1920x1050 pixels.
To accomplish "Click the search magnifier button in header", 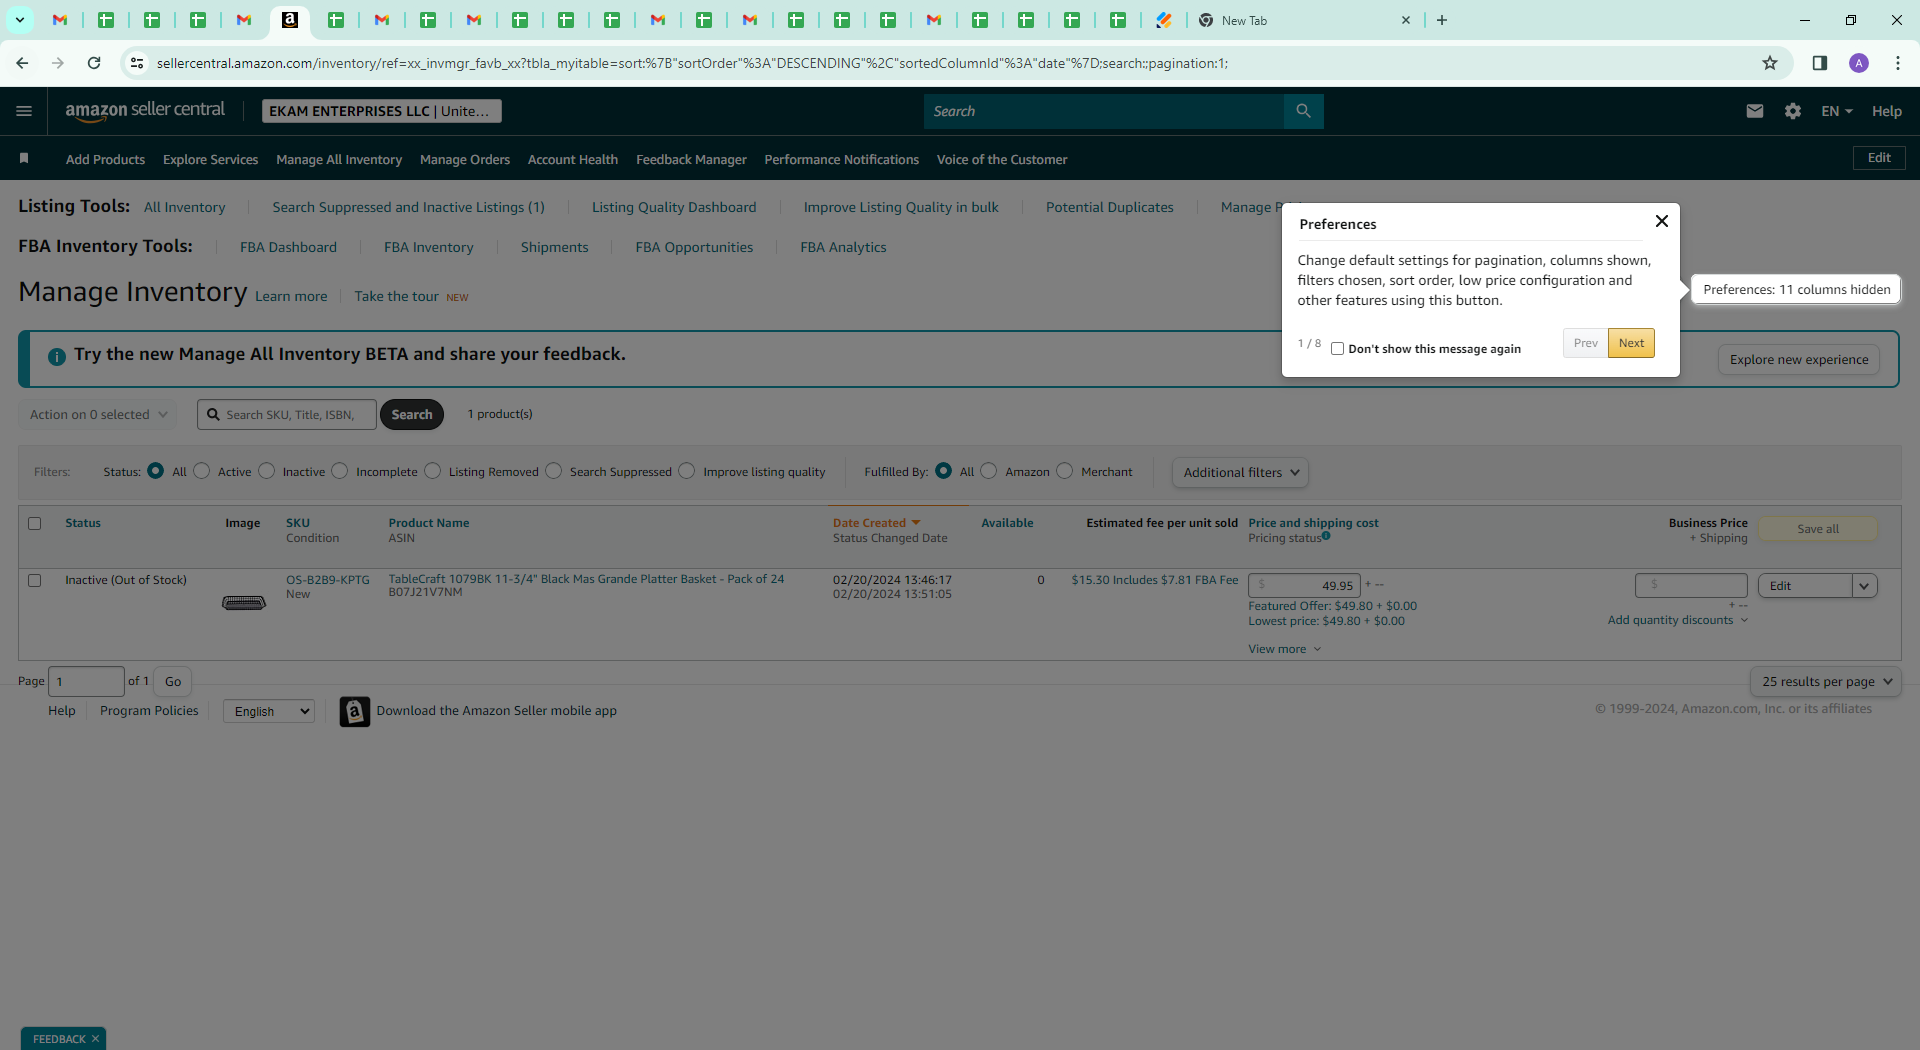I will click(1303, 111).
